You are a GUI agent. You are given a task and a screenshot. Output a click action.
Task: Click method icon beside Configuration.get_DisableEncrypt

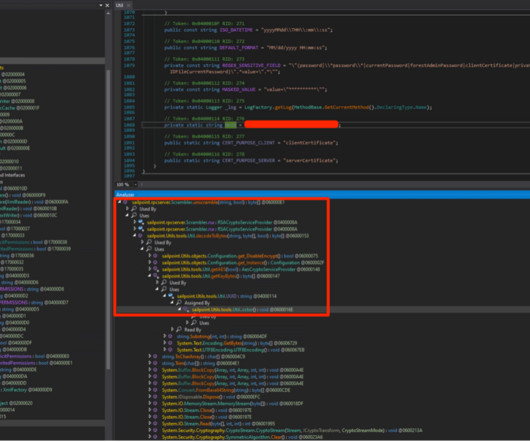click(155, 256)
